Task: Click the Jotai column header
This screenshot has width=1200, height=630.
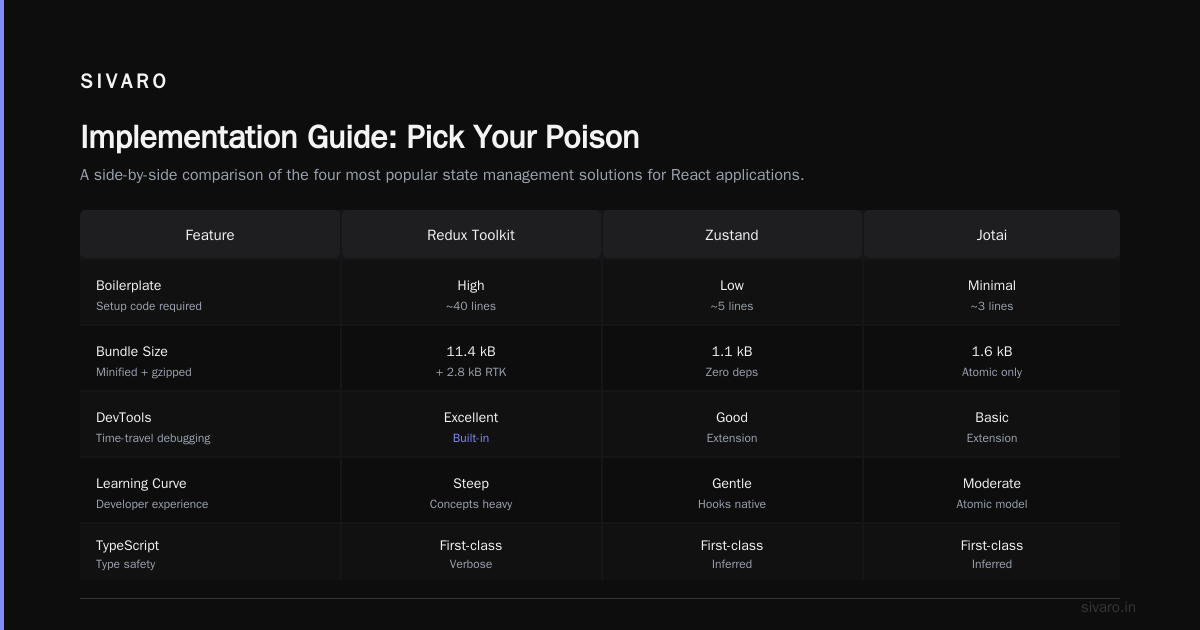Action: click(992, 235)
